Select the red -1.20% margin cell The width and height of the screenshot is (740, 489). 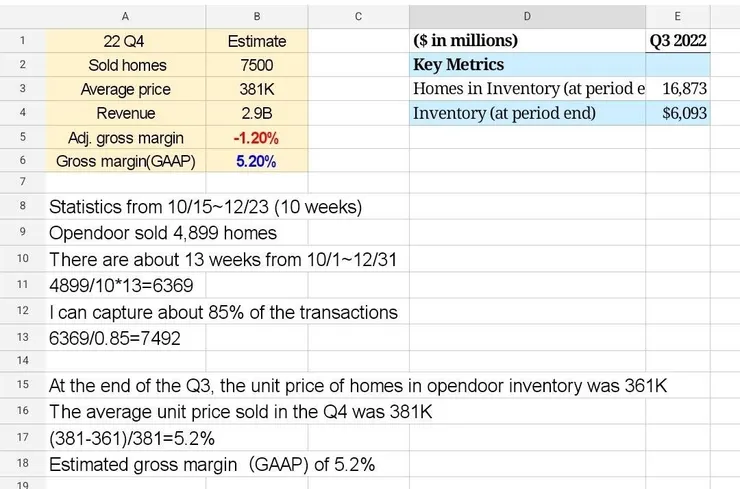click(257, 137)
